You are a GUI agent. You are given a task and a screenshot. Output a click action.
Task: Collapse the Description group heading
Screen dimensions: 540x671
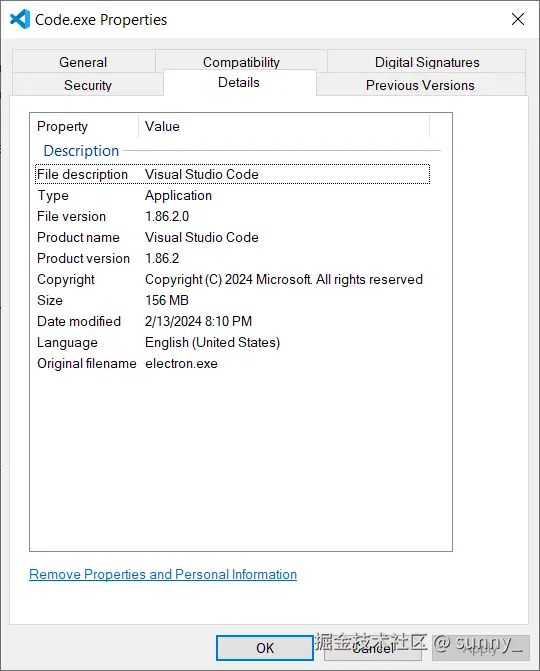81,151
